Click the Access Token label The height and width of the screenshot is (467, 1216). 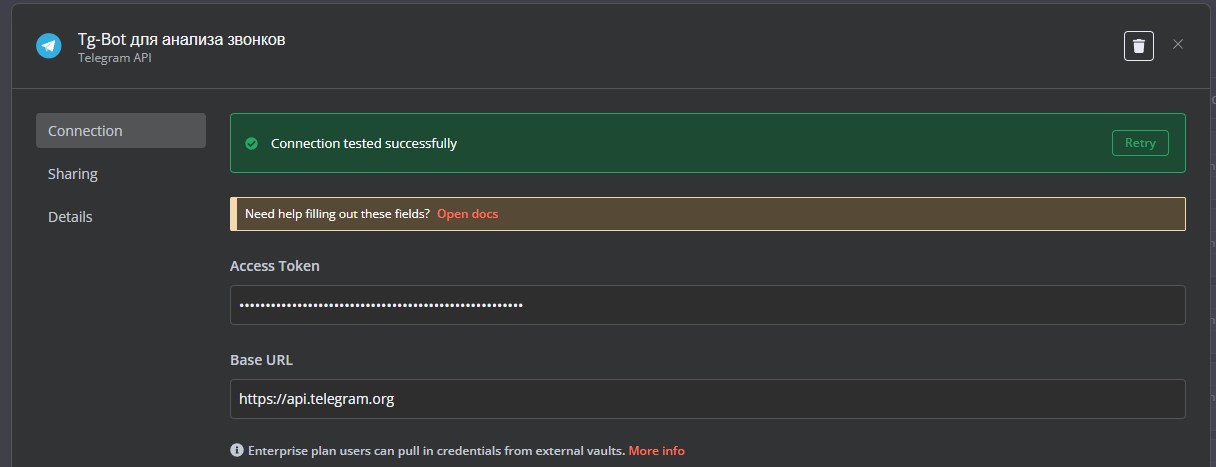[x=275, y=266]
